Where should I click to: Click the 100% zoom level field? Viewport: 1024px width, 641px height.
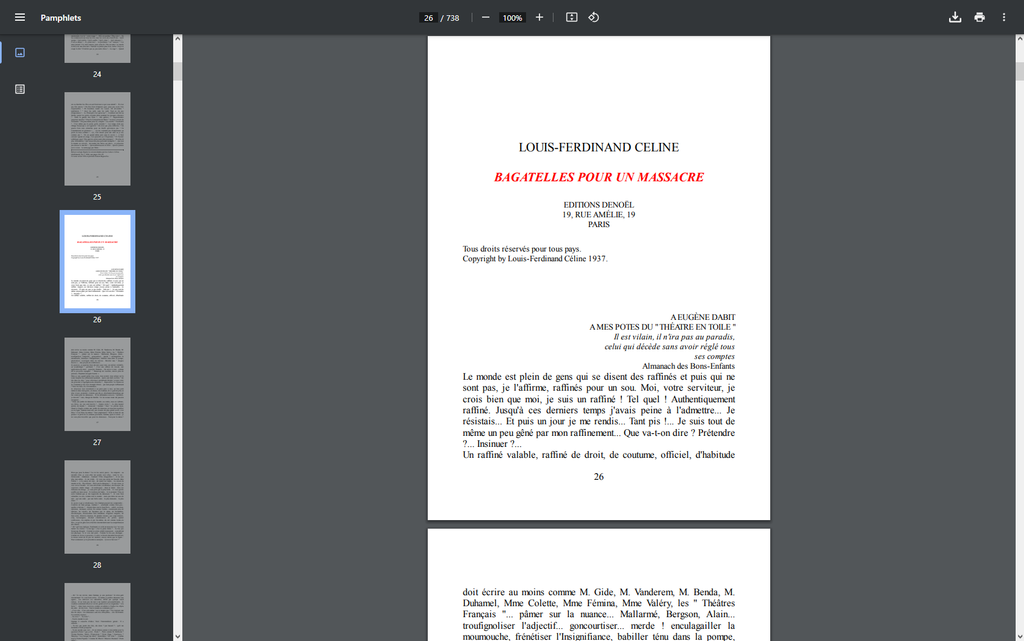click(512, 18)
